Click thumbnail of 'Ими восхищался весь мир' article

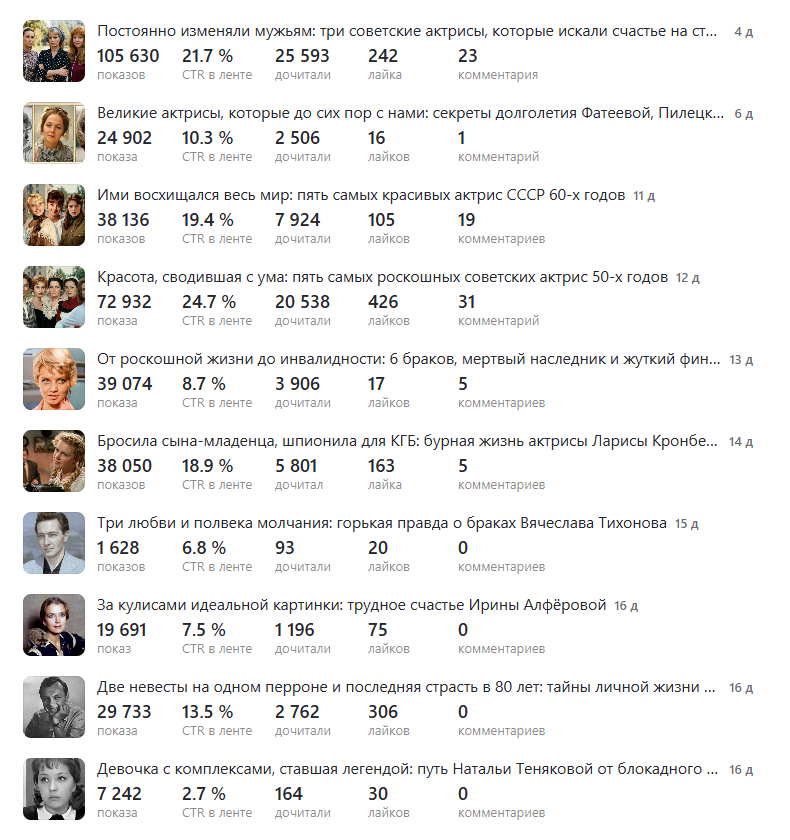click(54, 215)
